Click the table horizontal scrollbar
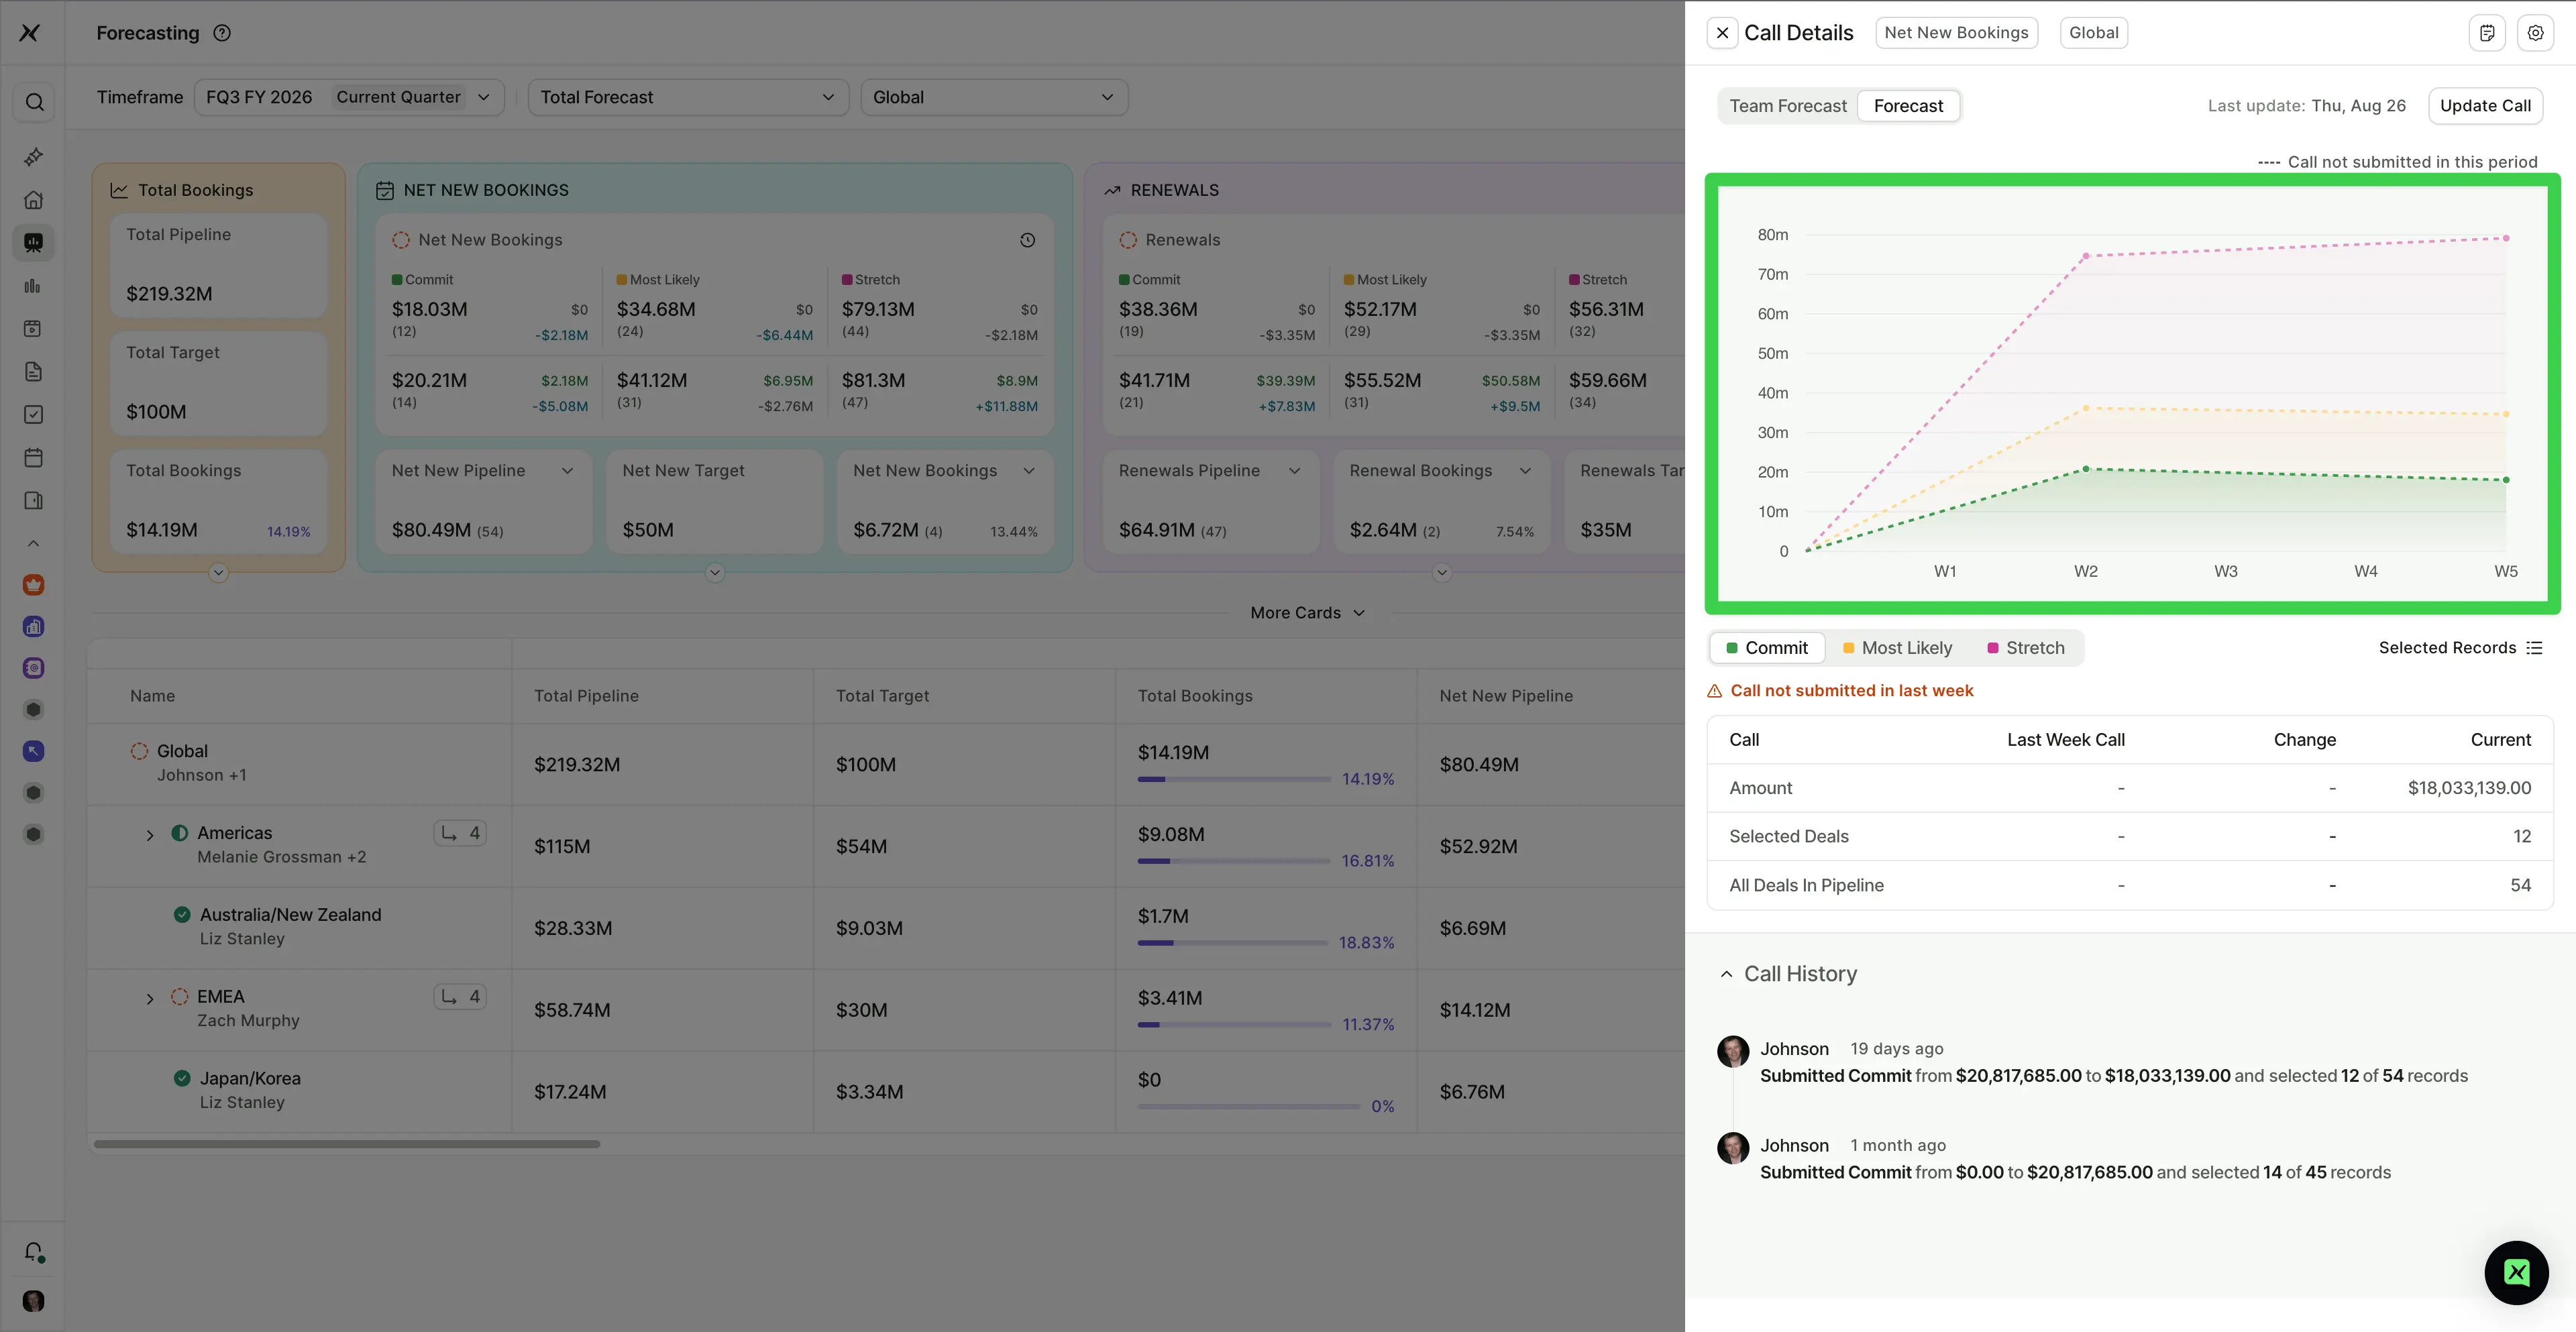 click(347, 1144)
